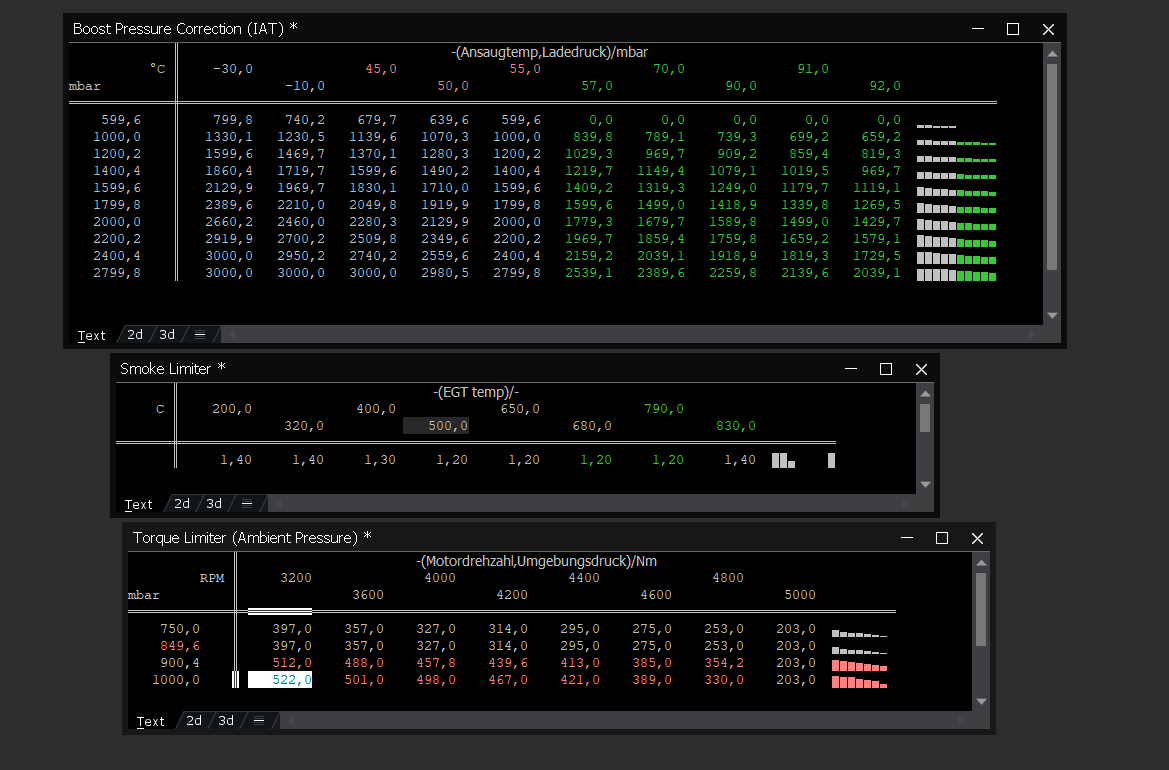The image size is (1169, 770).
Task: Click the 799,8 cell in Boost Pressure table
Action: (229, 120)
